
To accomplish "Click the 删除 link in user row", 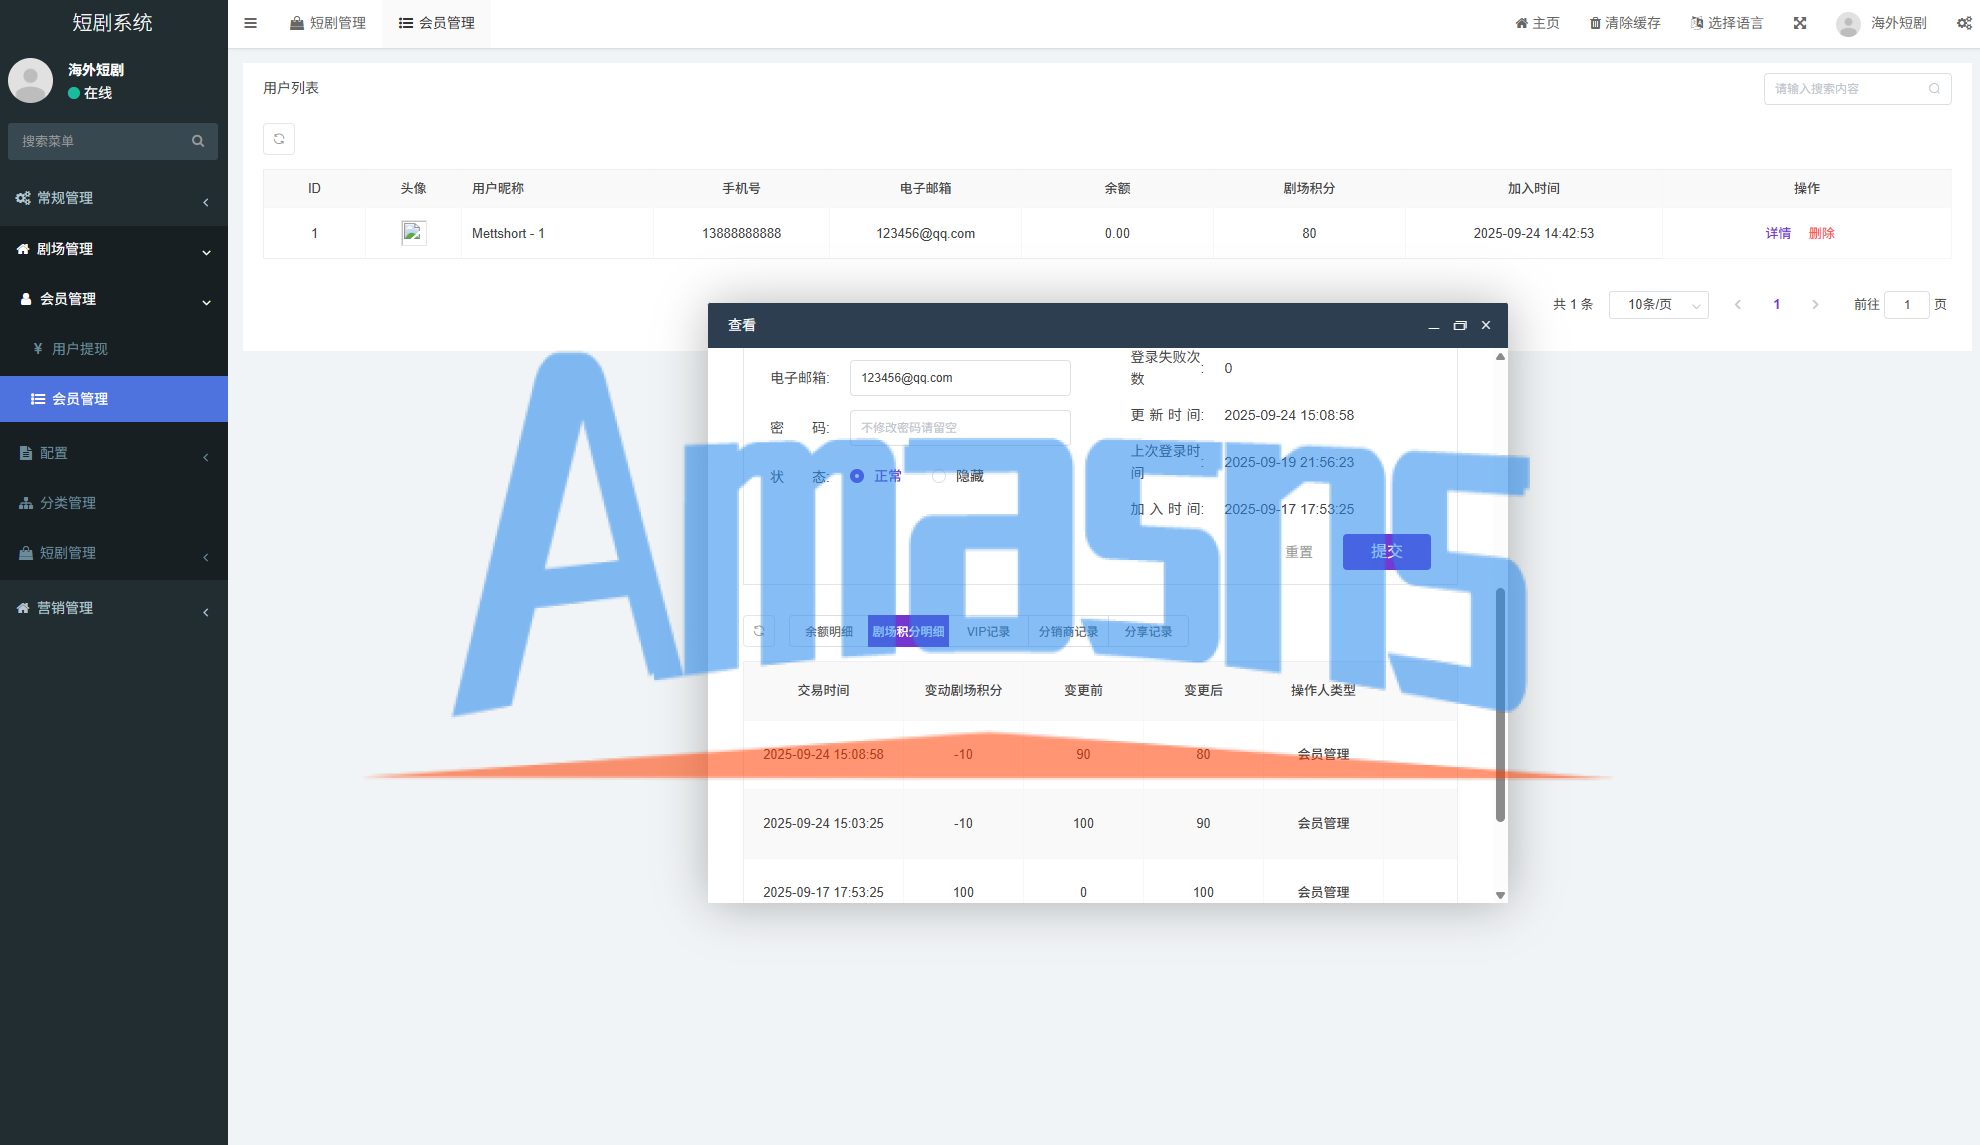I will tap(1821, 233).
